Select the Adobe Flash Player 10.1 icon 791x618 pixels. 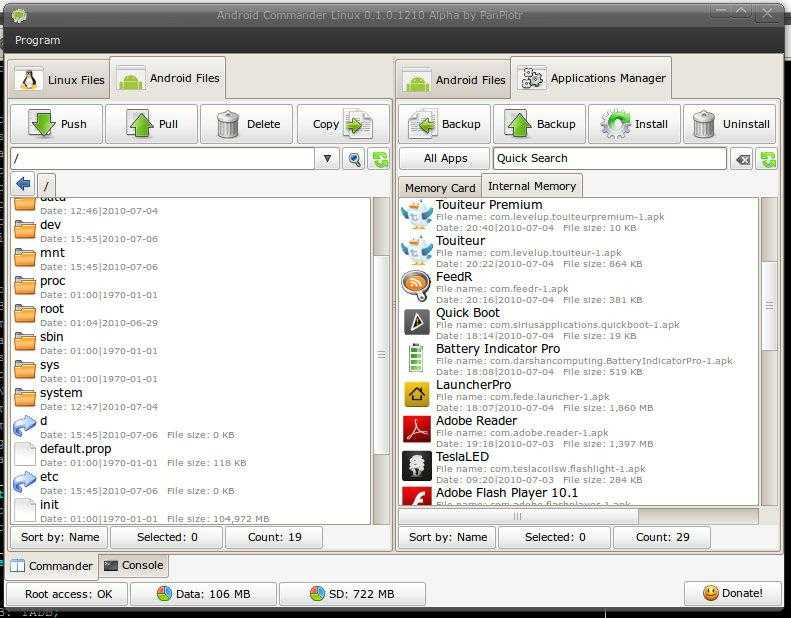pos(417,497)
